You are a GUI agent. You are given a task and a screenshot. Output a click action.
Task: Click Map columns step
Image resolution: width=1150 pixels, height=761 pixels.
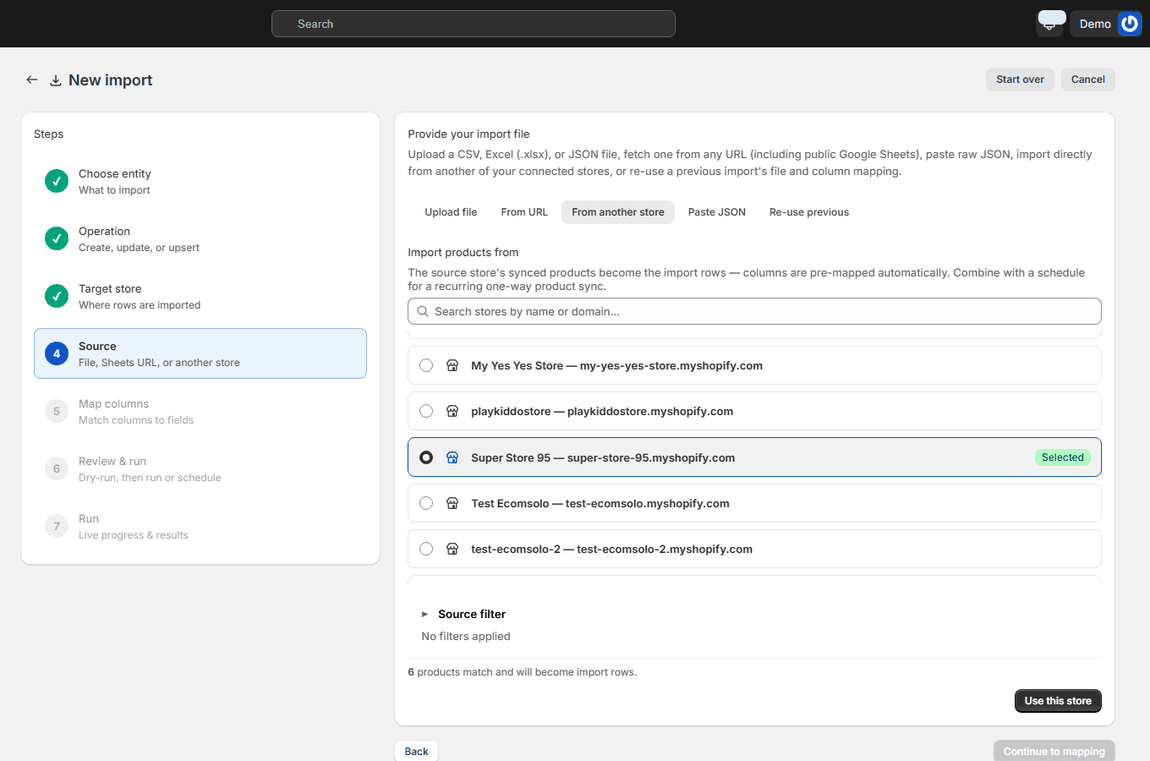[200, 411]
